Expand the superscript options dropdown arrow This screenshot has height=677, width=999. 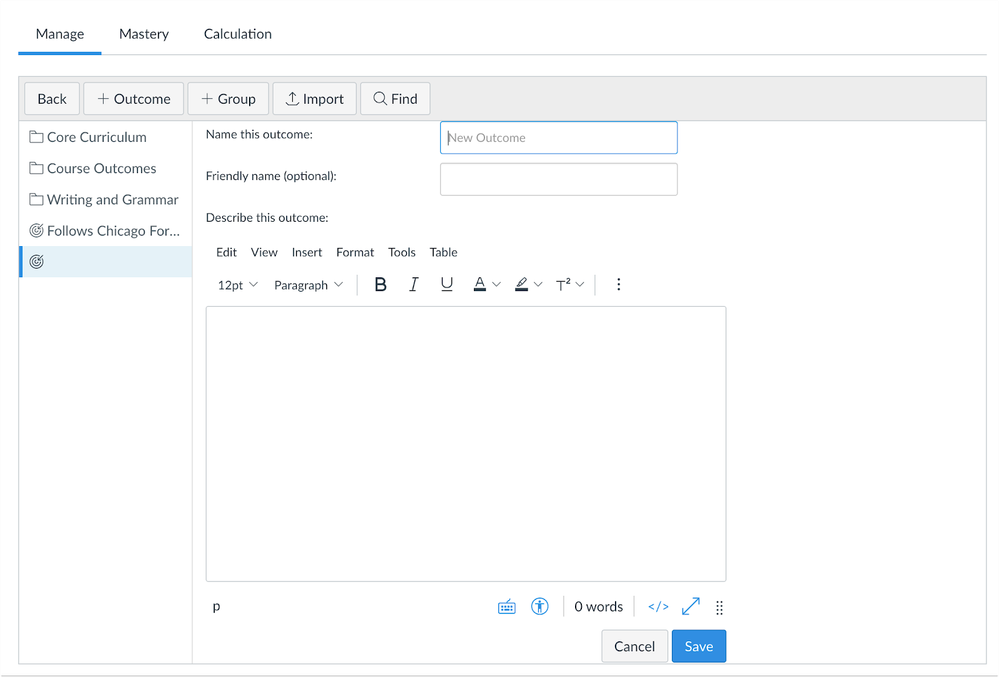point(580,285)
